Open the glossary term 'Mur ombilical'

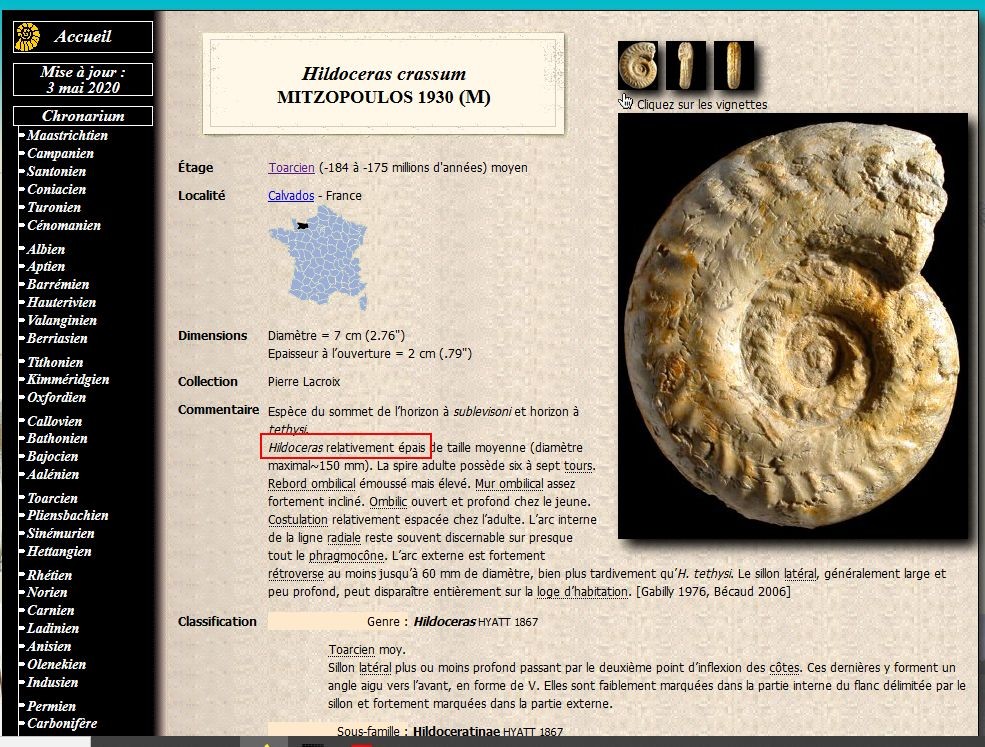point(509,484)
